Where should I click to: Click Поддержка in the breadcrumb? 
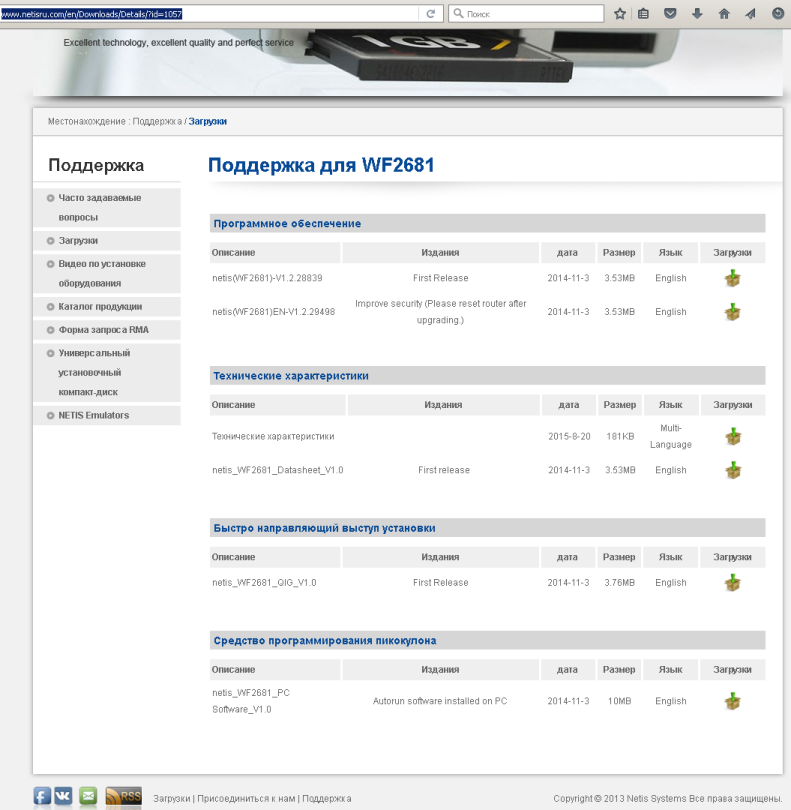point(157,121)
